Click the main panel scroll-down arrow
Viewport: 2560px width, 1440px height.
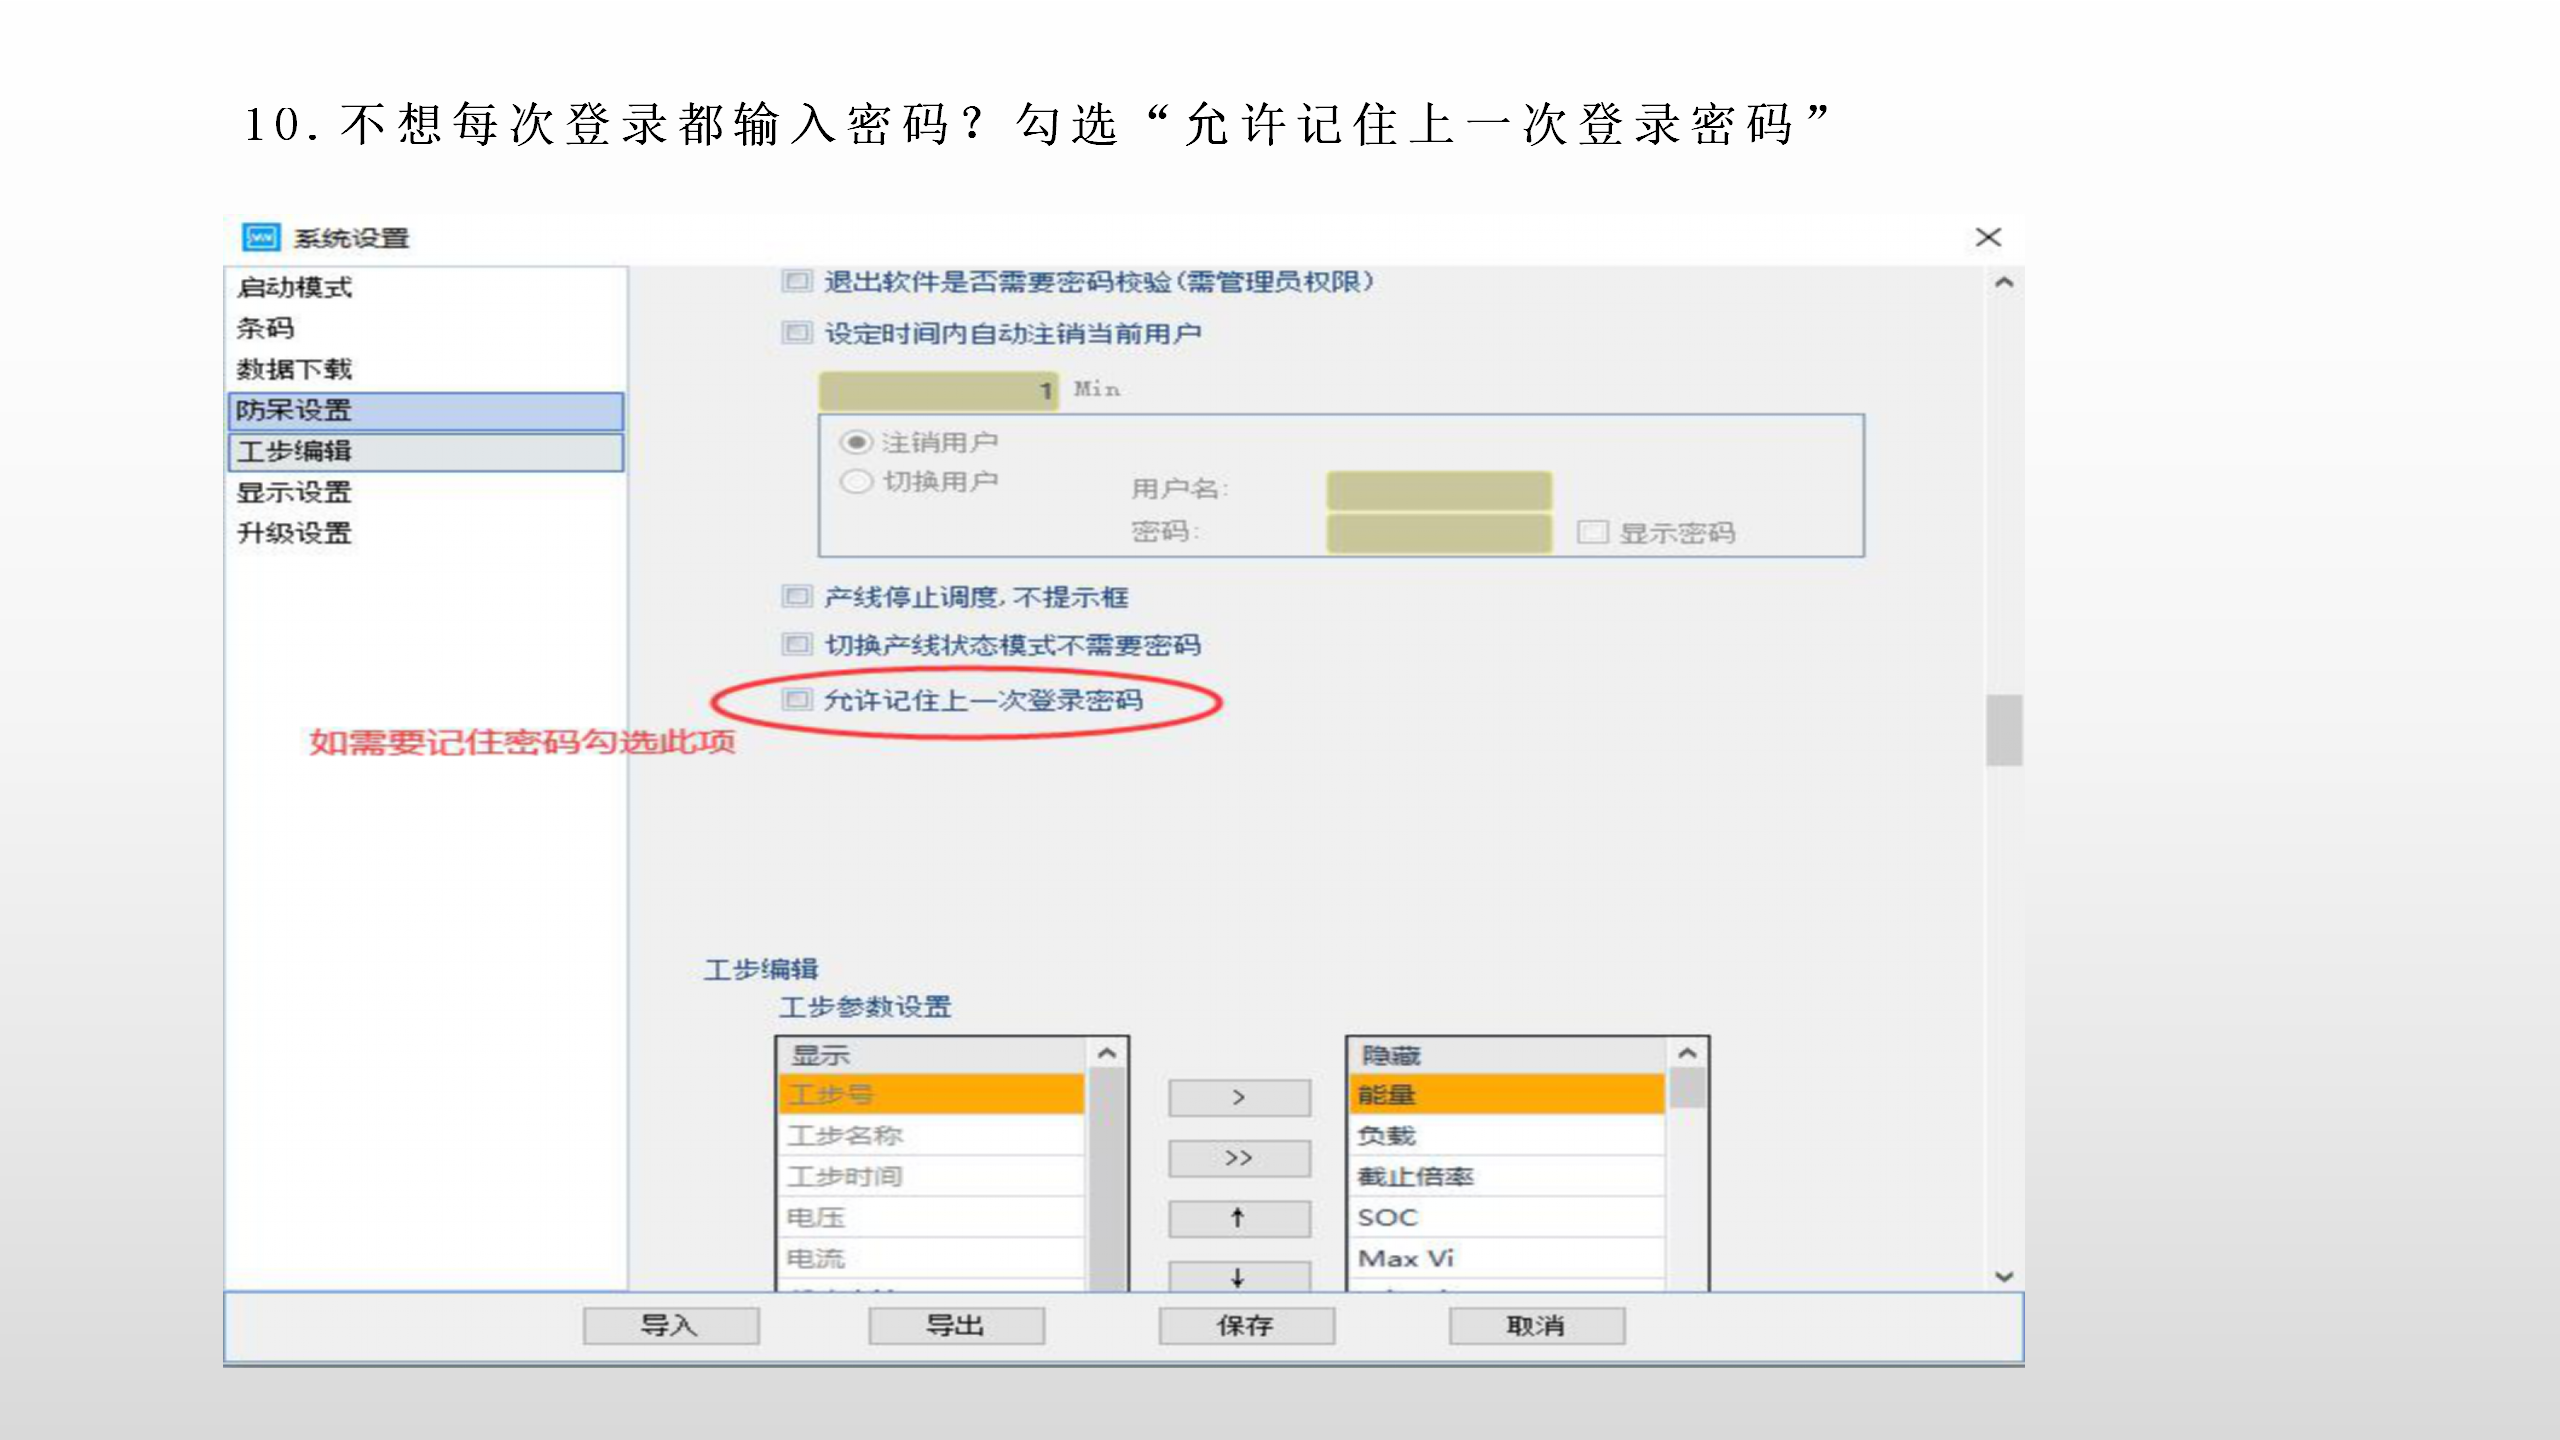(x=2004, y=1276)
